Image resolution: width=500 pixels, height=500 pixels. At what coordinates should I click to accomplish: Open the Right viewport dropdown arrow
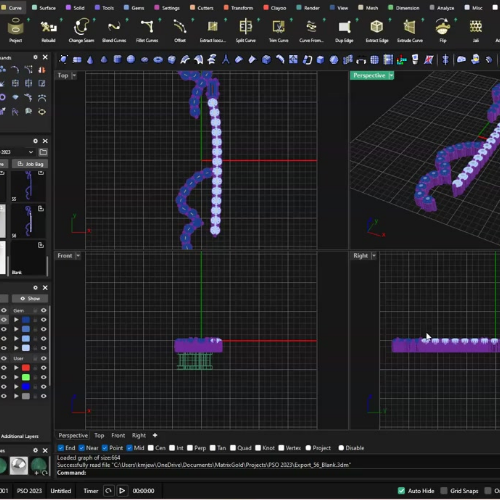coord(374,256)
